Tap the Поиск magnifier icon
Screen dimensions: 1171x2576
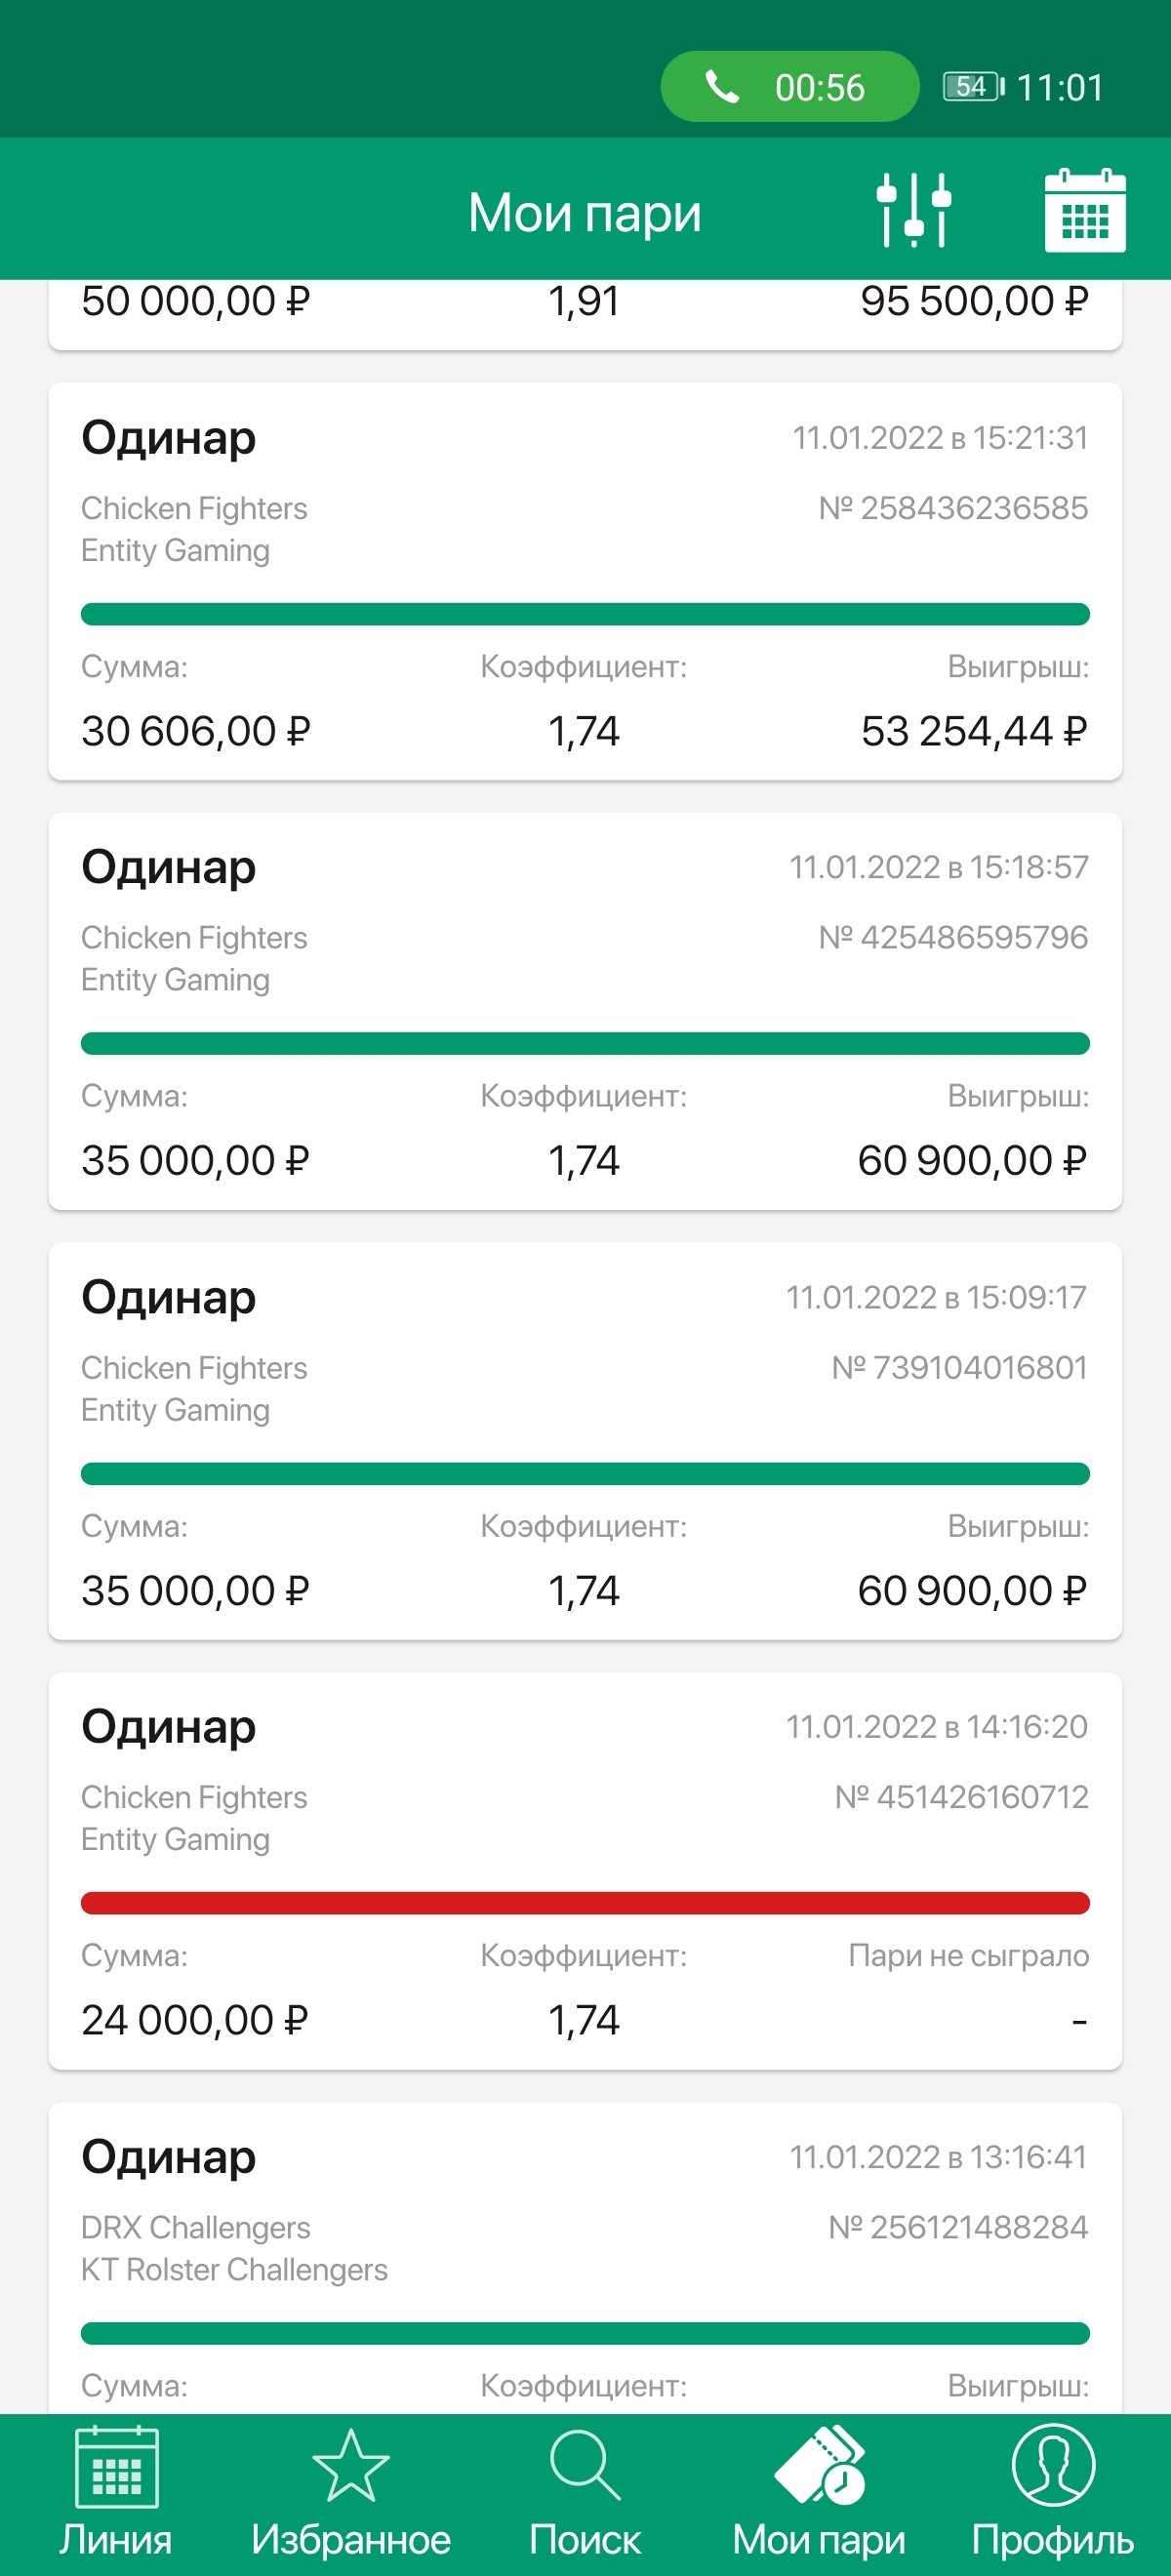tap(585, 2466)
